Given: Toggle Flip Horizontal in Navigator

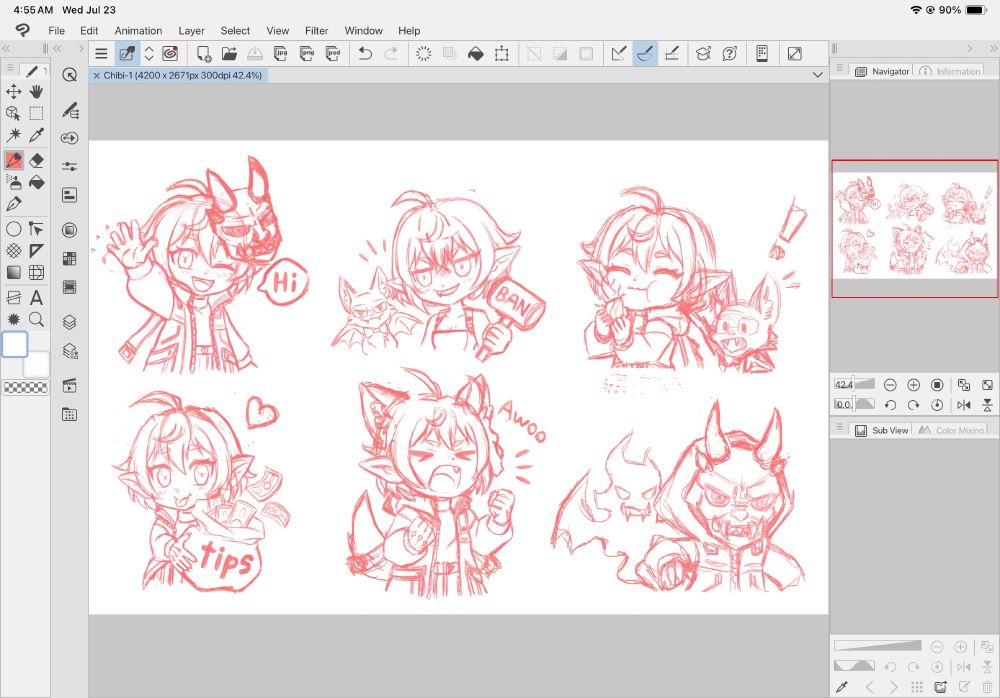Looking at the screenshot, I should click(964, 405).
